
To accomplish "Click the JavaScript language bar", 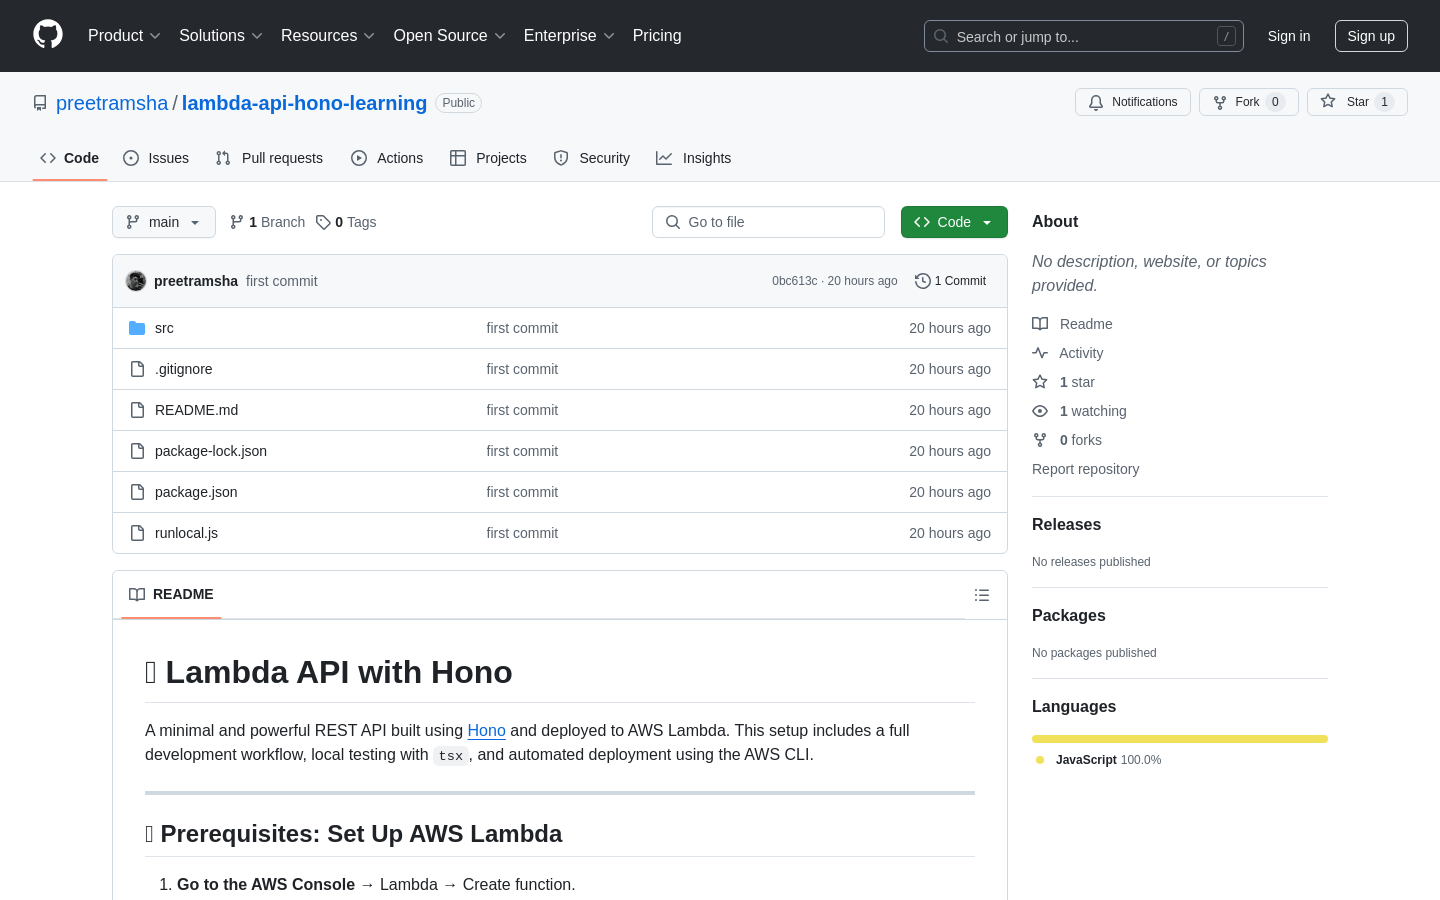I will [1180, 739].
